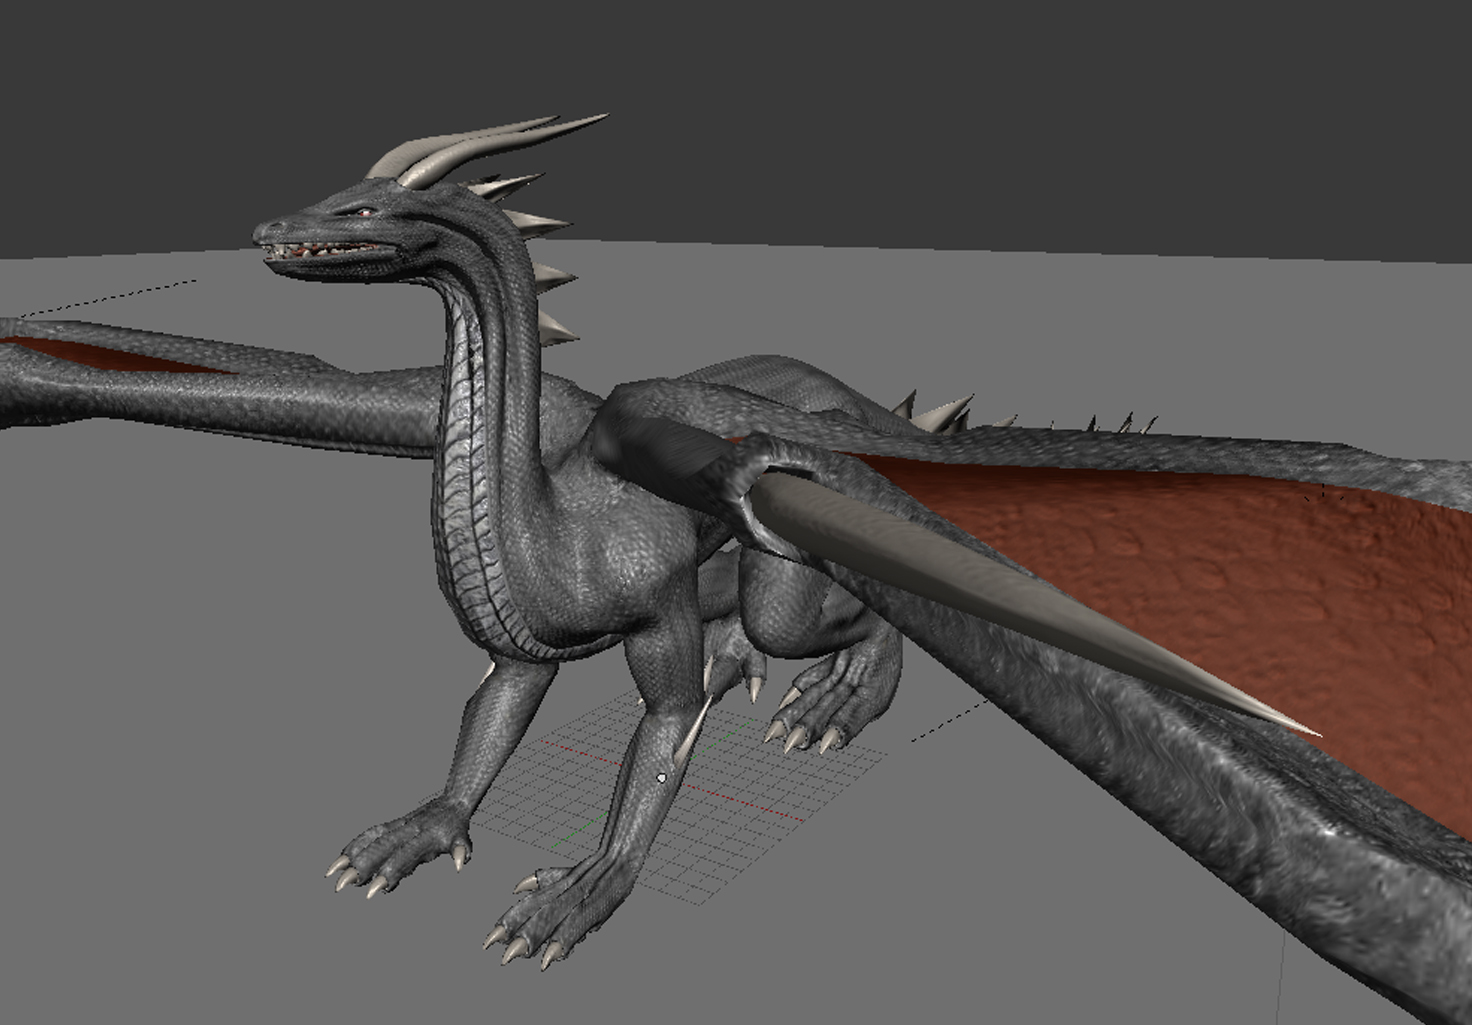The image size is (1472, 1025).
Task: Click the dragon's red eye
Action: (364, 212)
